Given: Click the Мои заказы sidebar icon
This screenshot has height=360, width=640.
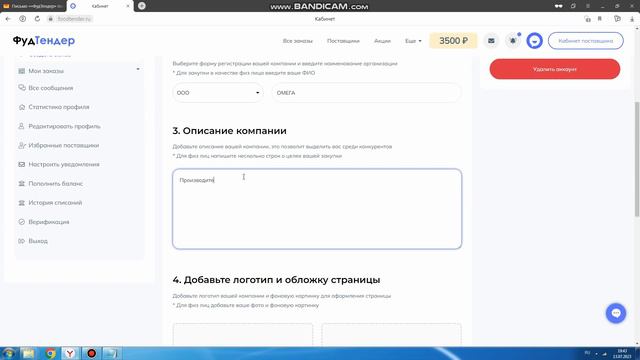Looking at the screenshot, I should (22, 71).
